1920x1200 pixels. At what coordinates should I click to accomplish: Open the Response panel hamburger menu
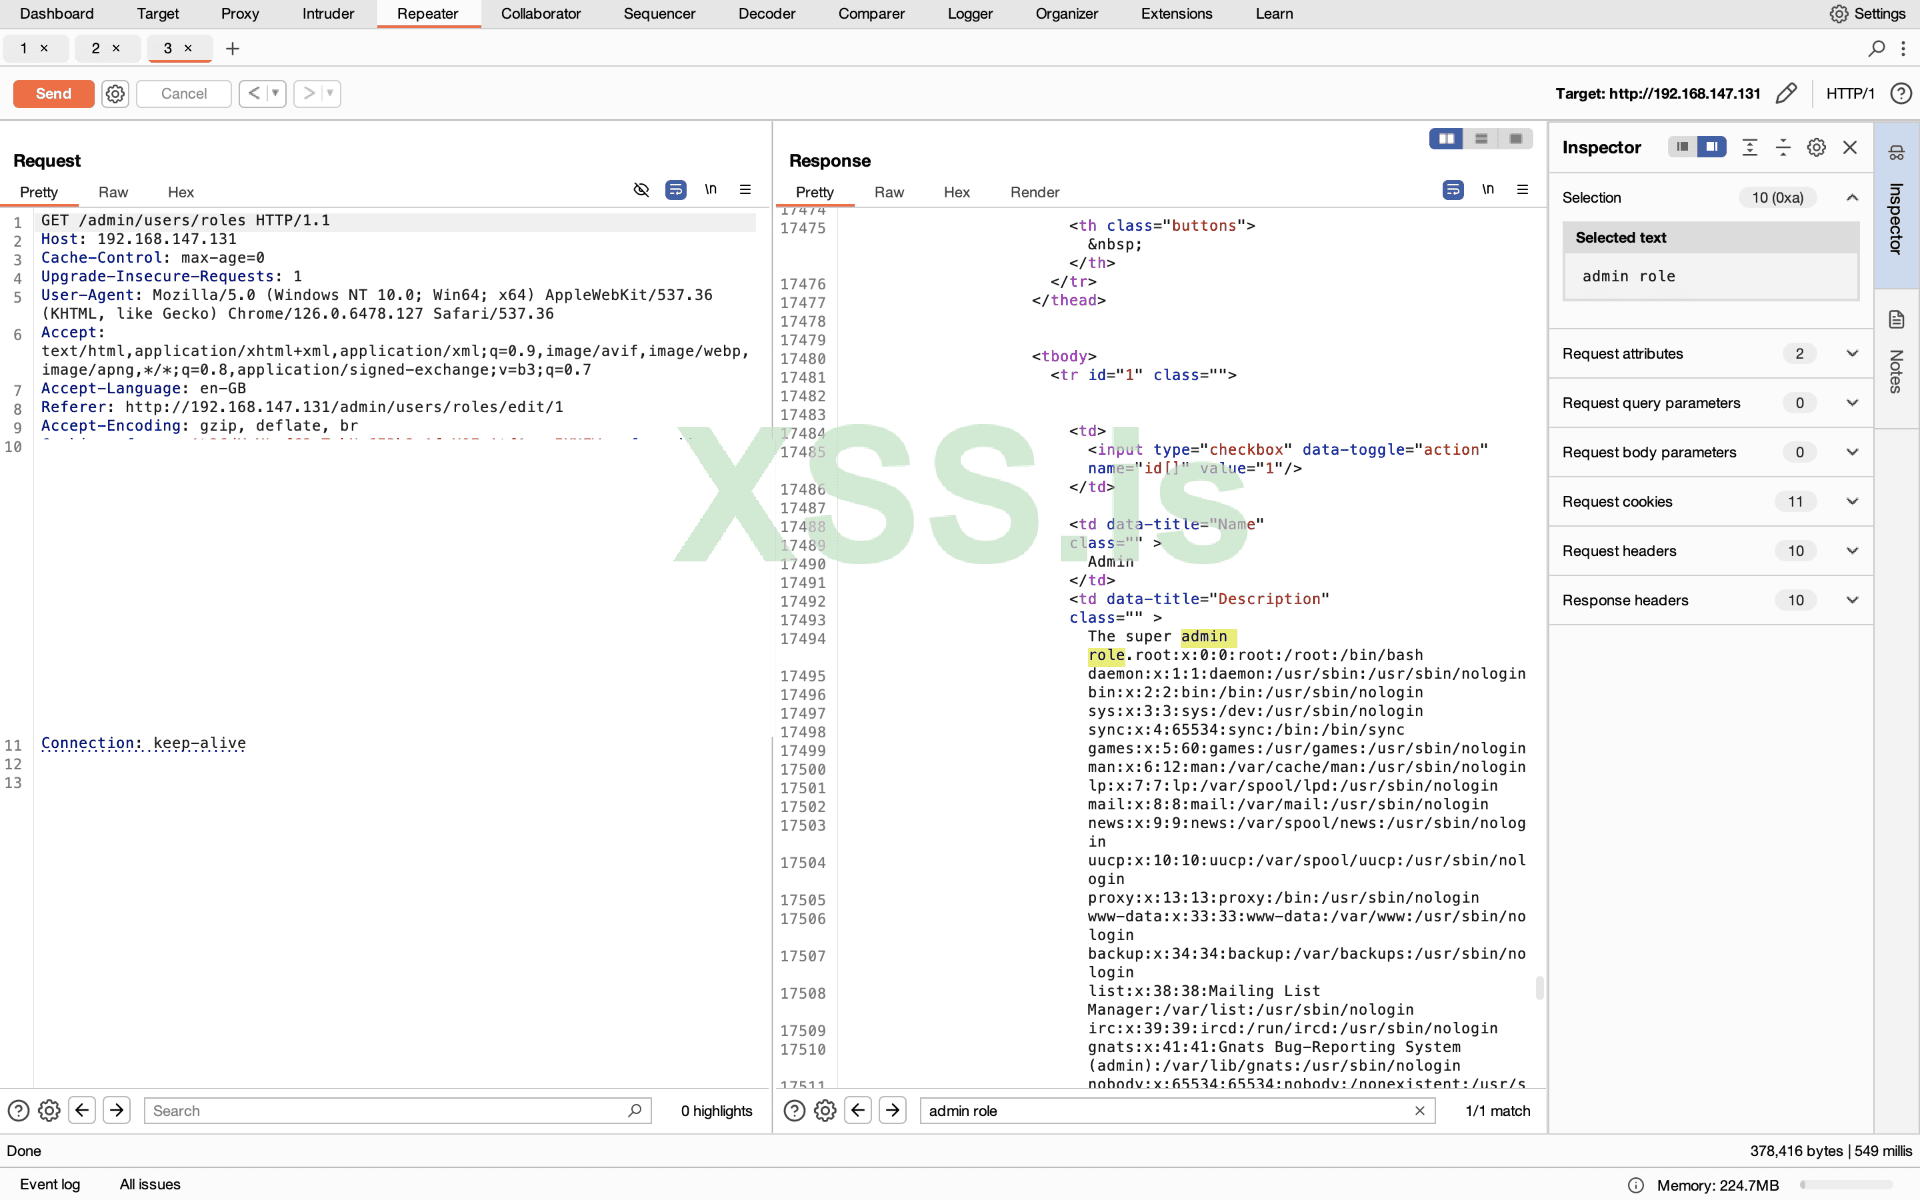point(1522,190)
